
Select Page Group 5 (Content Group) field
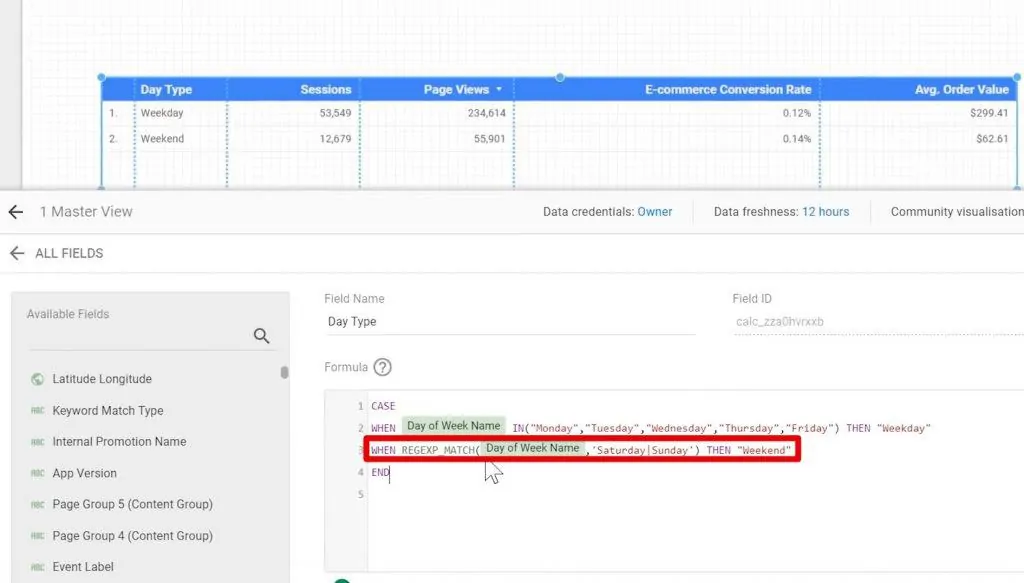tap(132, 505)
